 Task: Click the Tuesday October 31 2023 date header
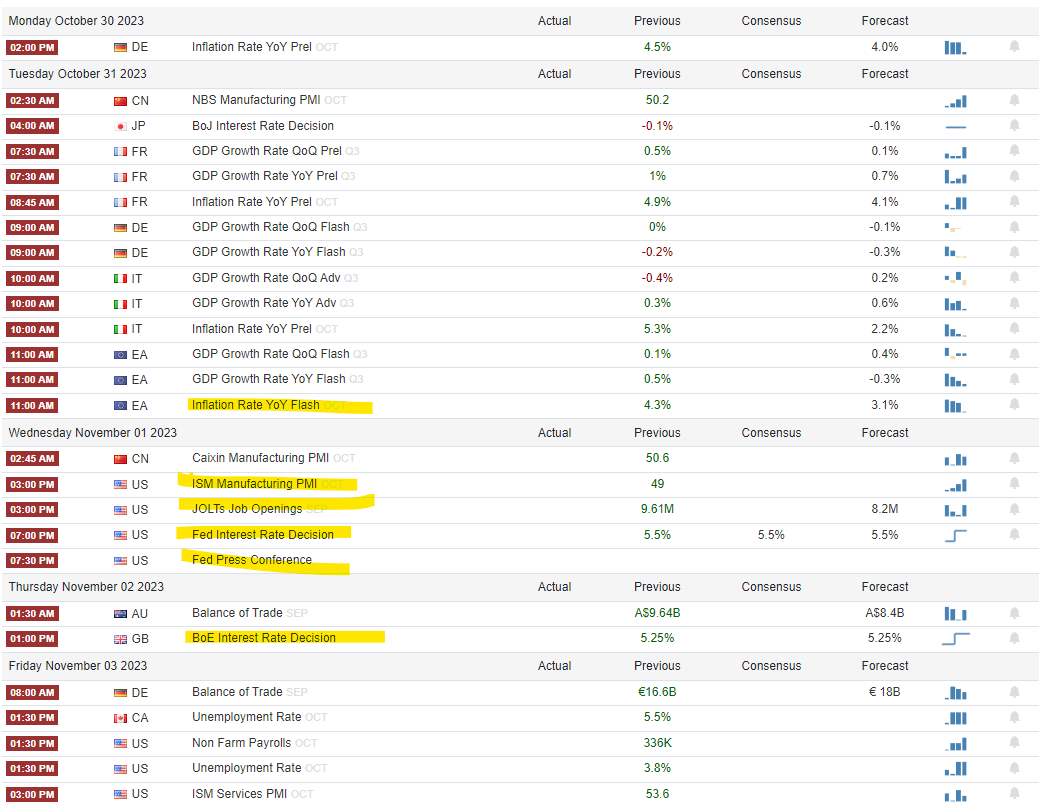77,74
